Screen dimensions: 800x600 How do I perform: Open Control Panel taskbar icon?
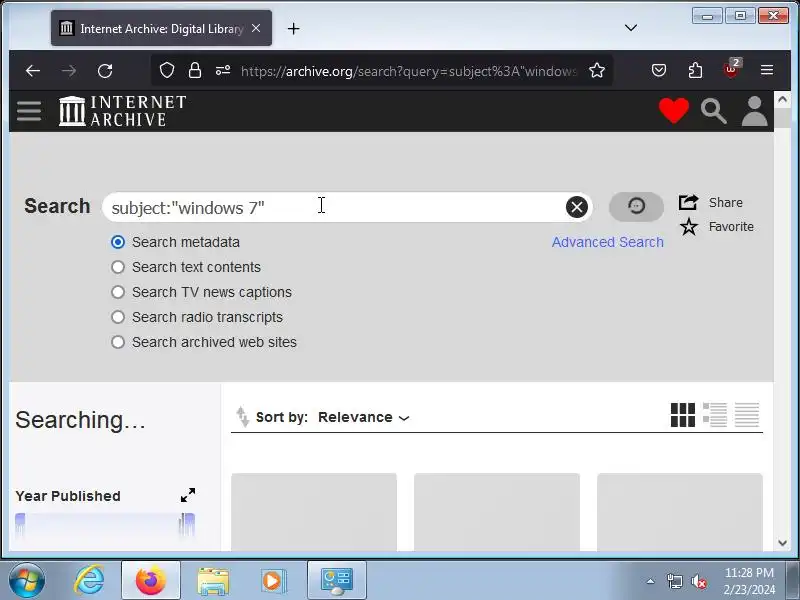[337, 581]
